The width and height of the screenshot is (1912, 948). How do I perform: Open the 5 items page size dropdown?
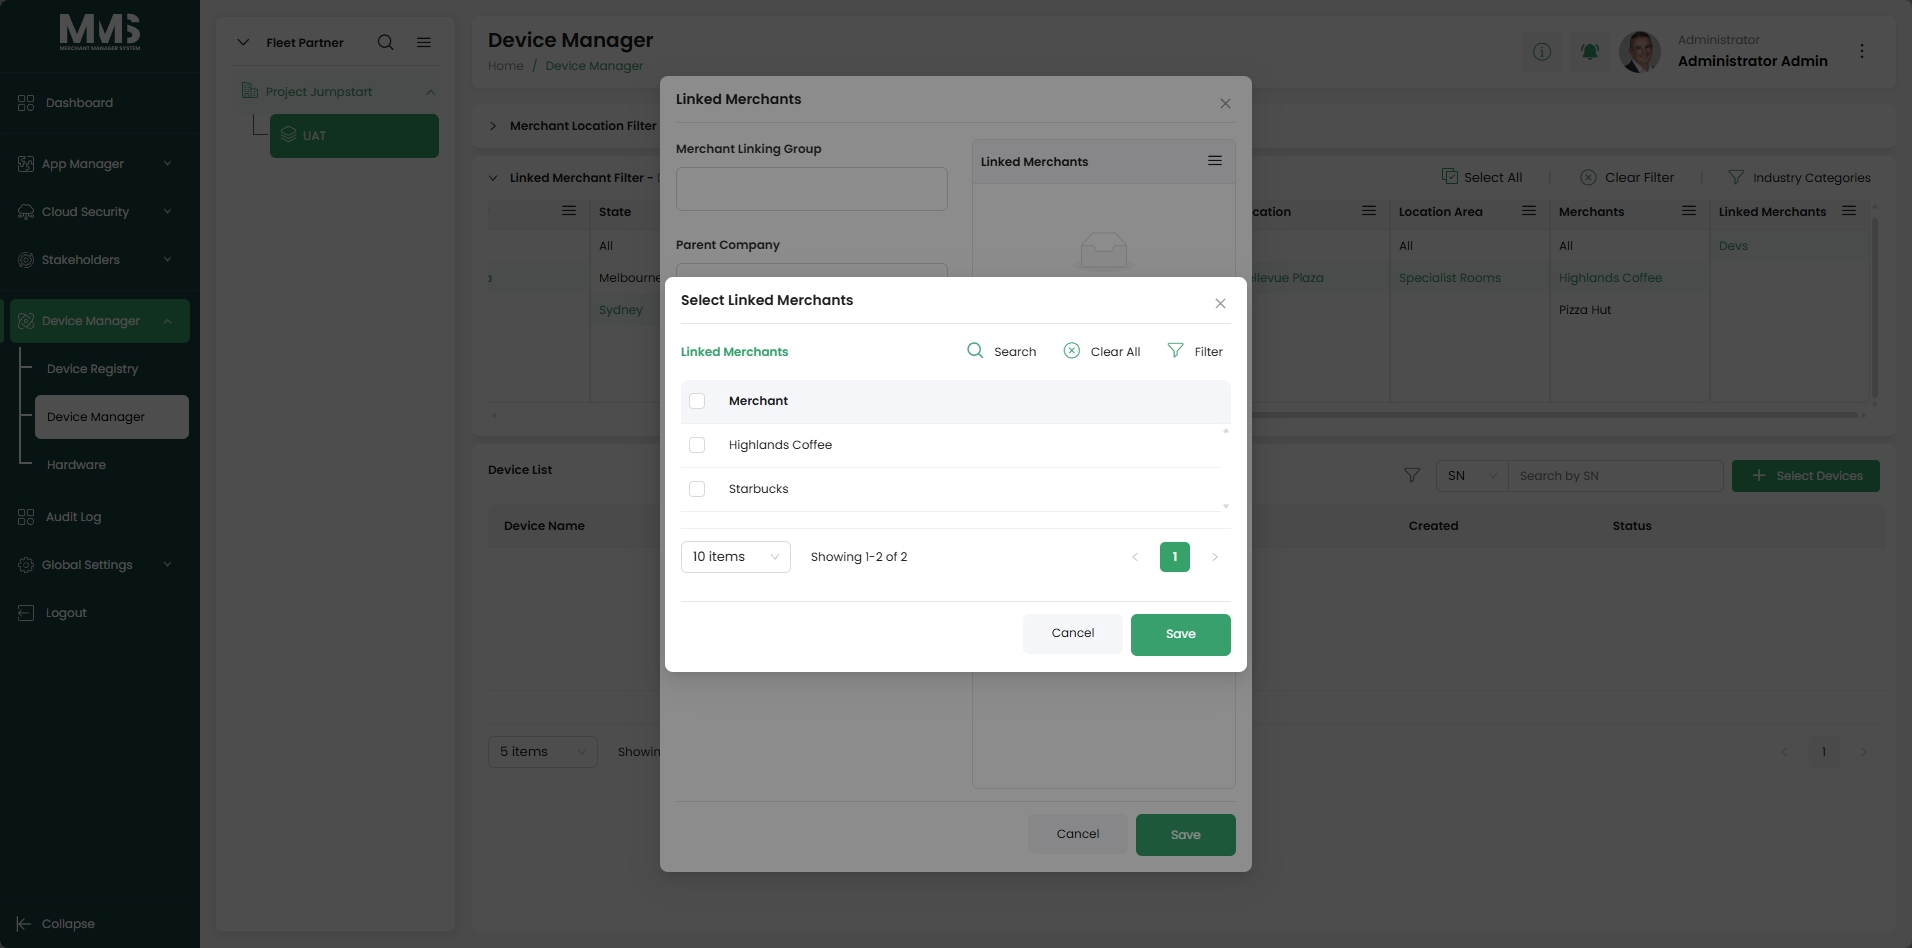point(543,752)
